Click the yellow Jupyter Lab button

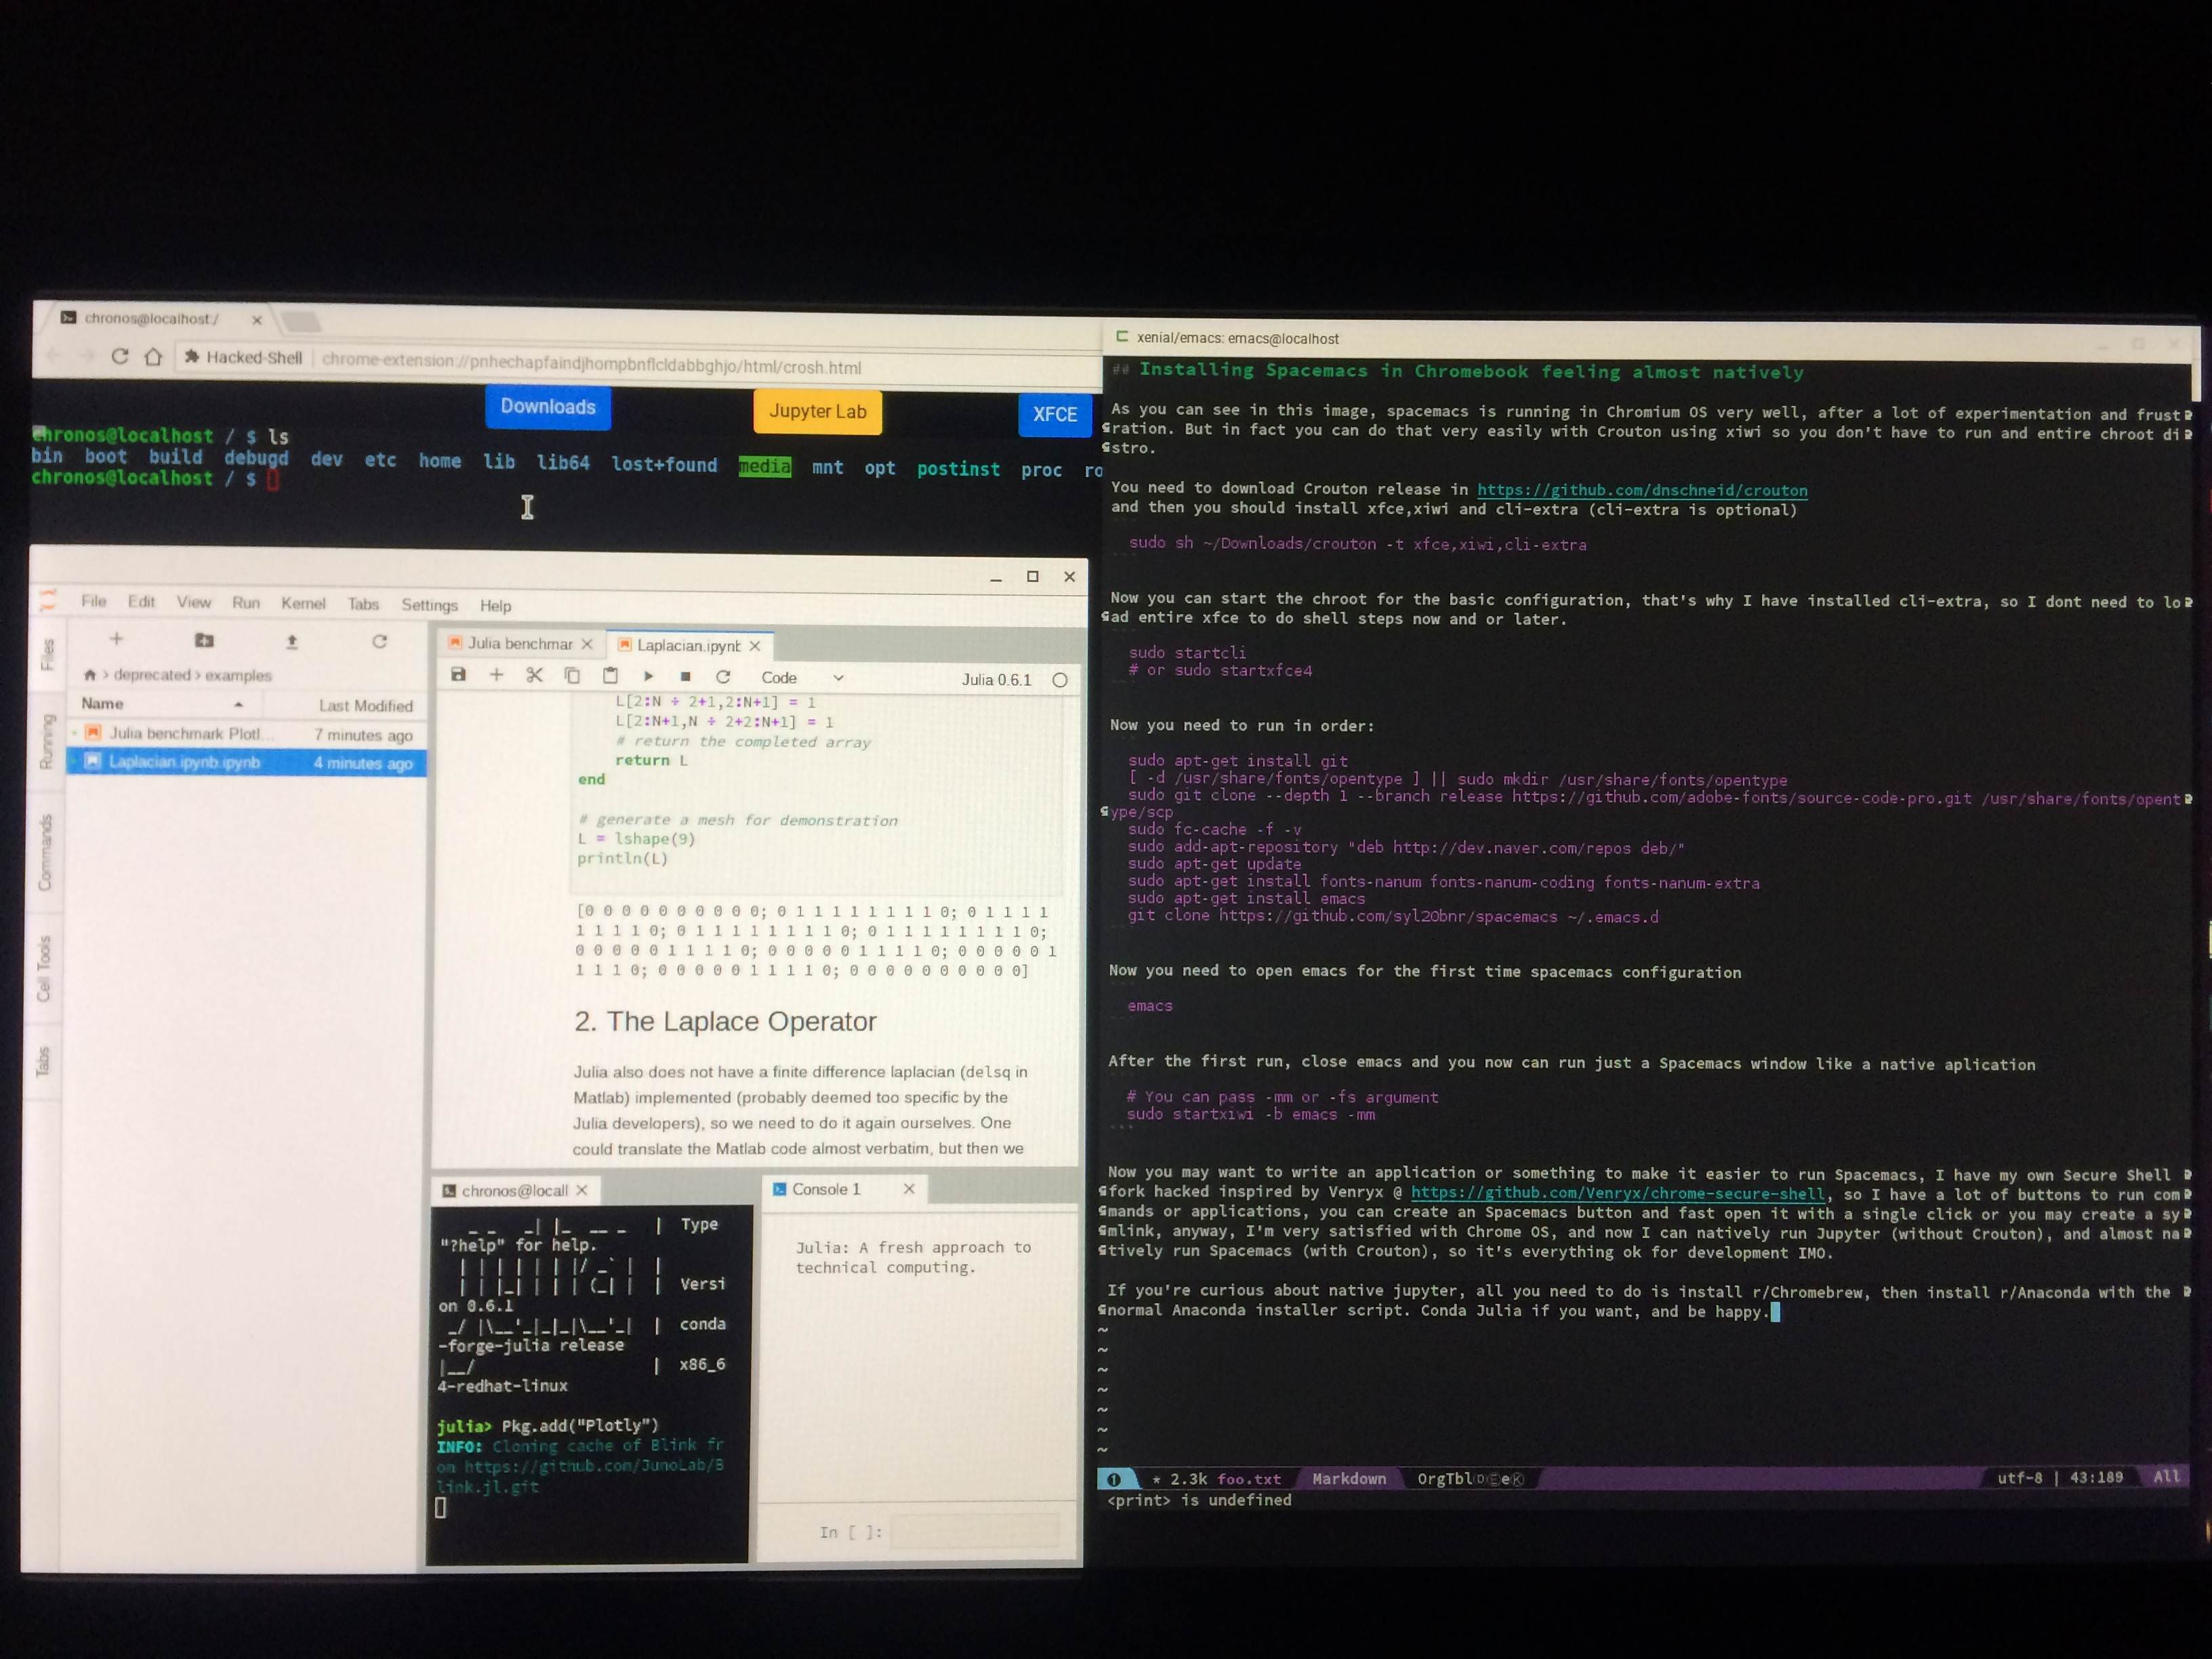click(817, 412)
